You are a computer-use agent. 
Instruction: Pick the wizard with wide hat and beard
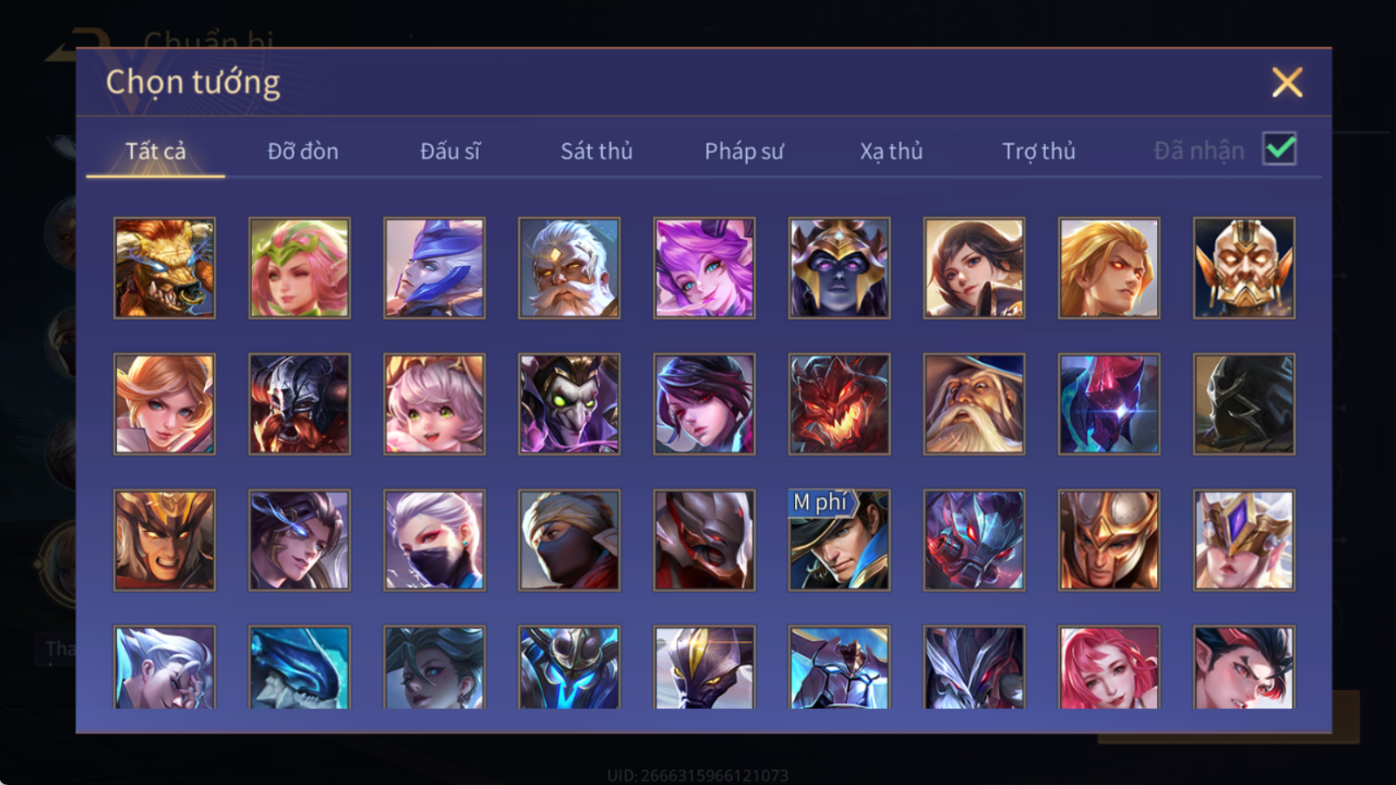[974, 404]
